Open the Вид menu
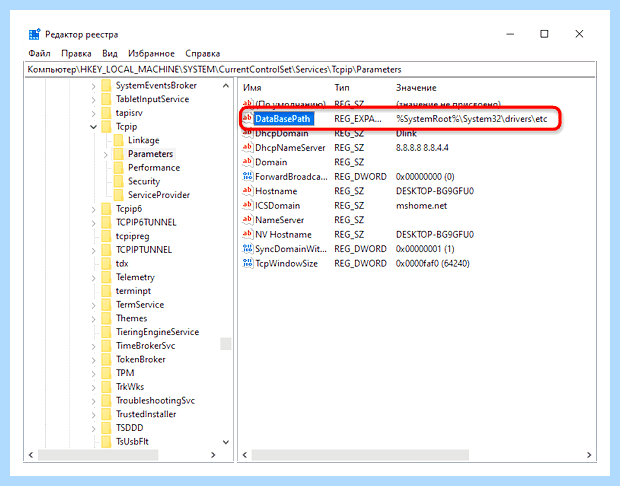 click(x=110, y=53)
